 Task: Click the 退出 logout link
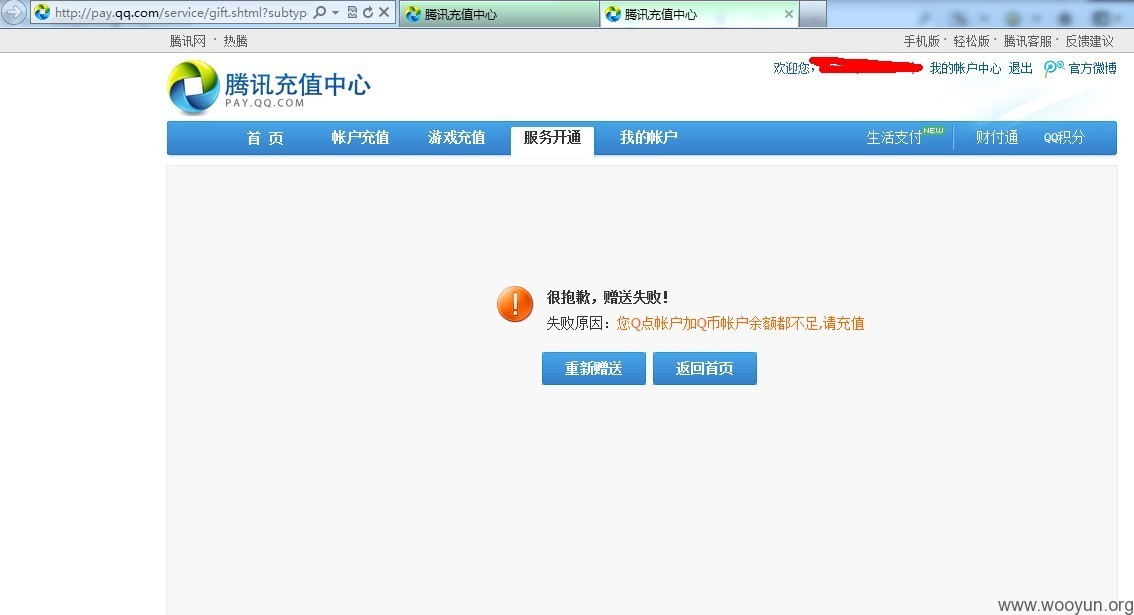tap(1020, 68)
